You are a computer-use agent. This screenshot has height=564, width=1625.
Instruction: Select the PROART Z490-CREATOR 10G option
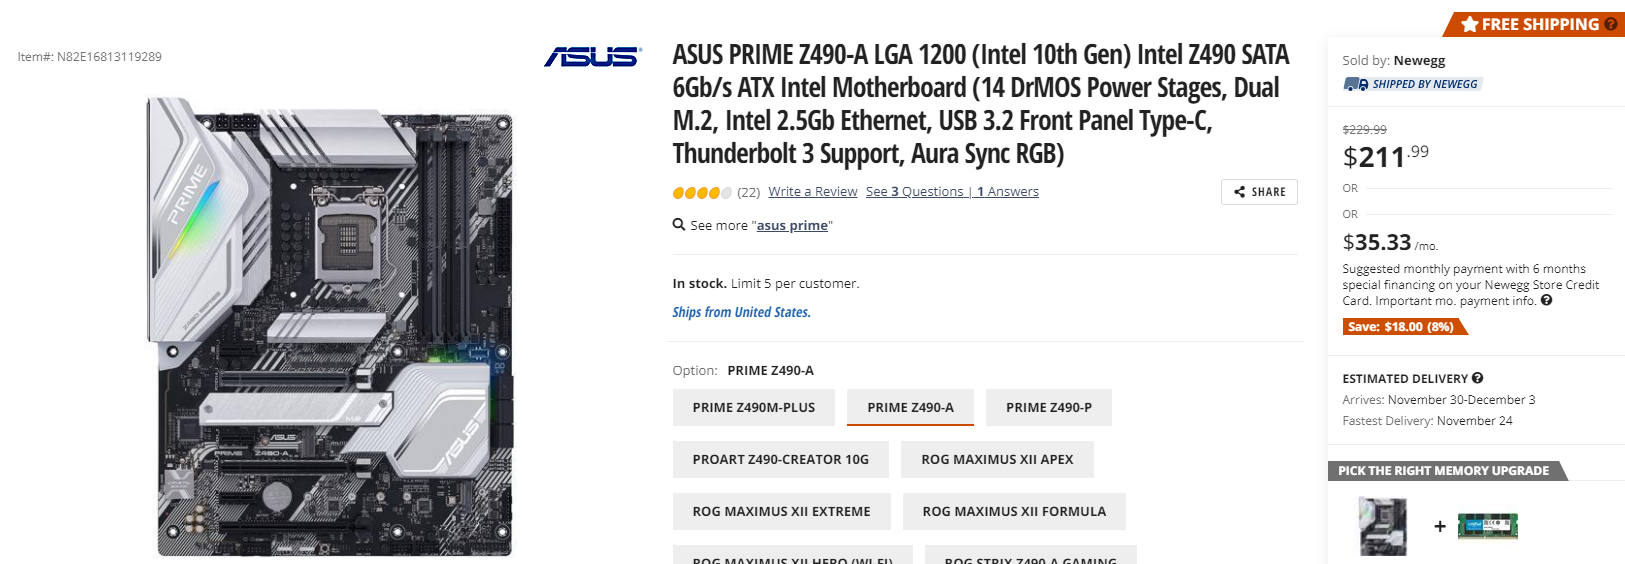coord(780,459)
